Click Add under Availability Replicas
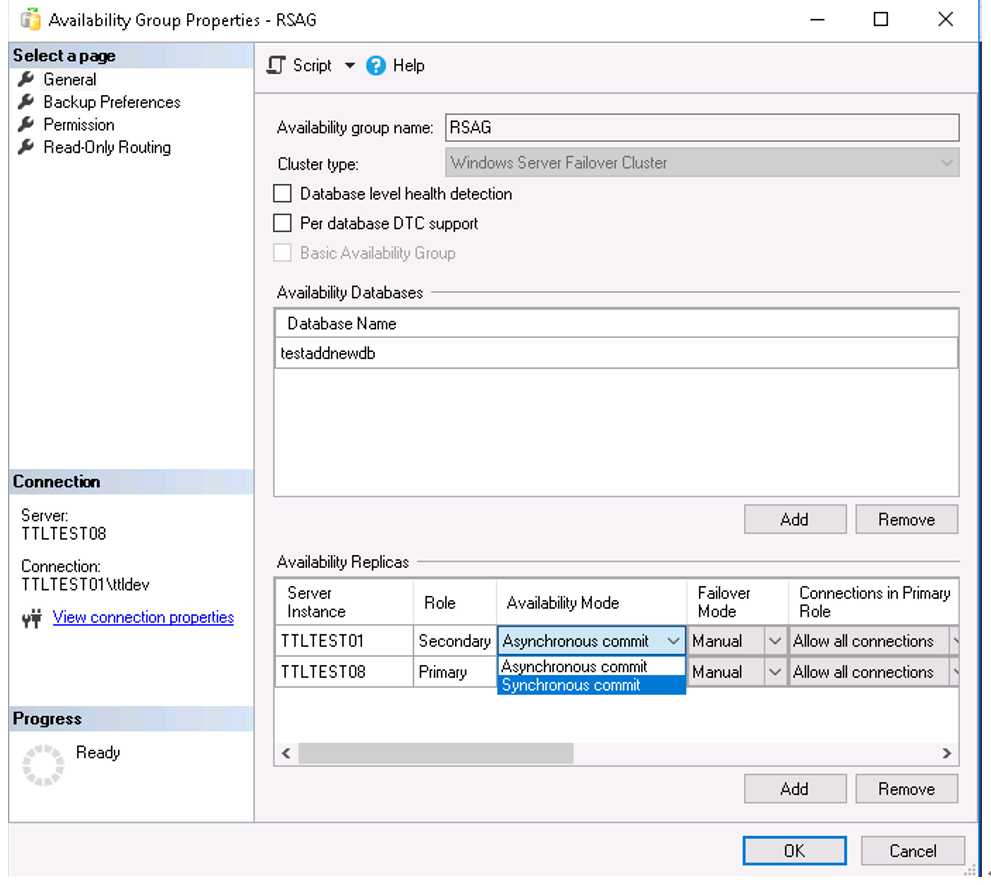Image resolution: width=991 pixels, height=885 pixels. coord(794,788)
